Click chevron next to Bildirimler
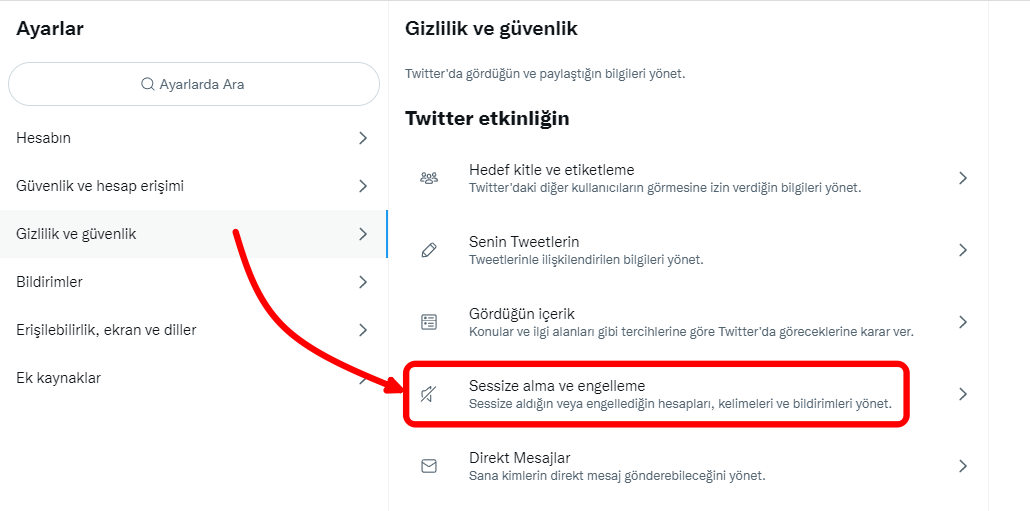Screen dimensions: 1030x511 pyautogui.click(x=363, y=282)
